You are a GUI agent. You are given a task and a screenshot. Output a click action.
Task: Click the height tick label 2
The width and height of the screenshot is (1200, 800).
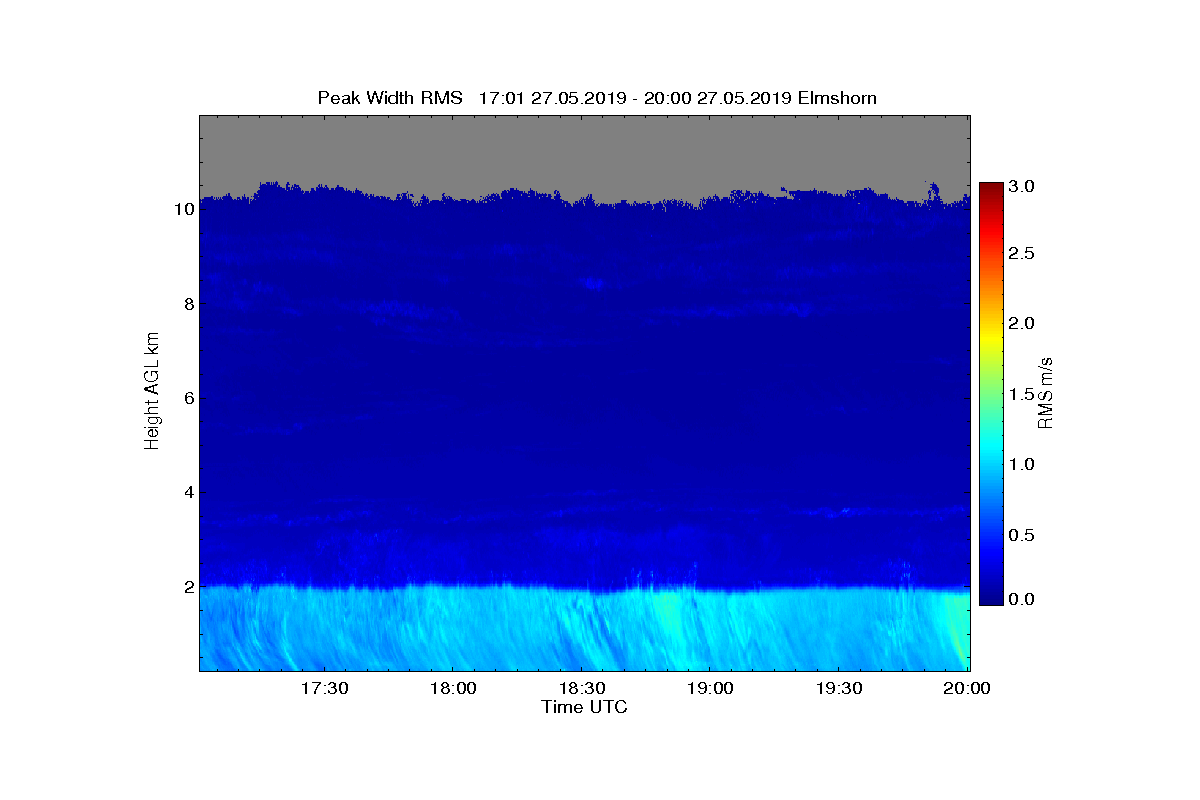(187, 587)
